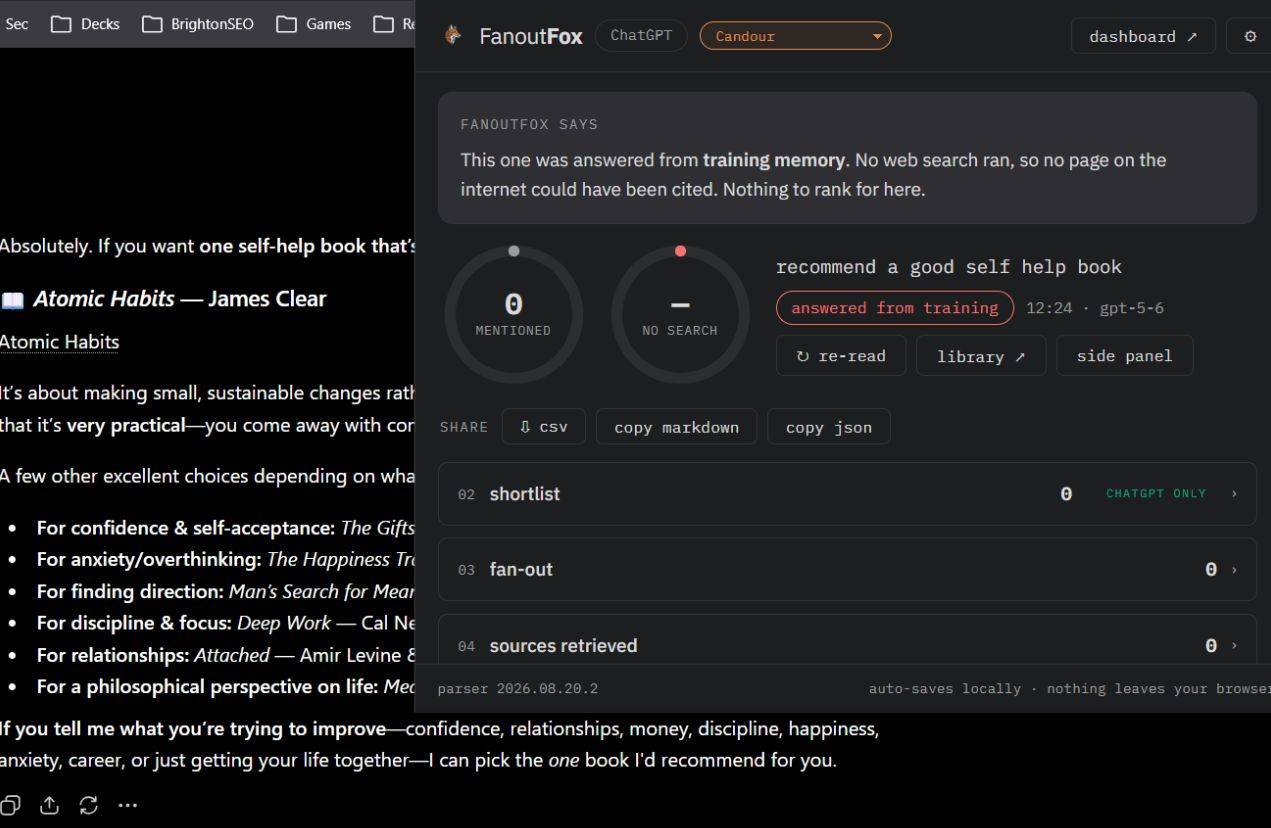The image size is (1271, 828).
Task: Click the SHARE label
Action: click(464, 427)
